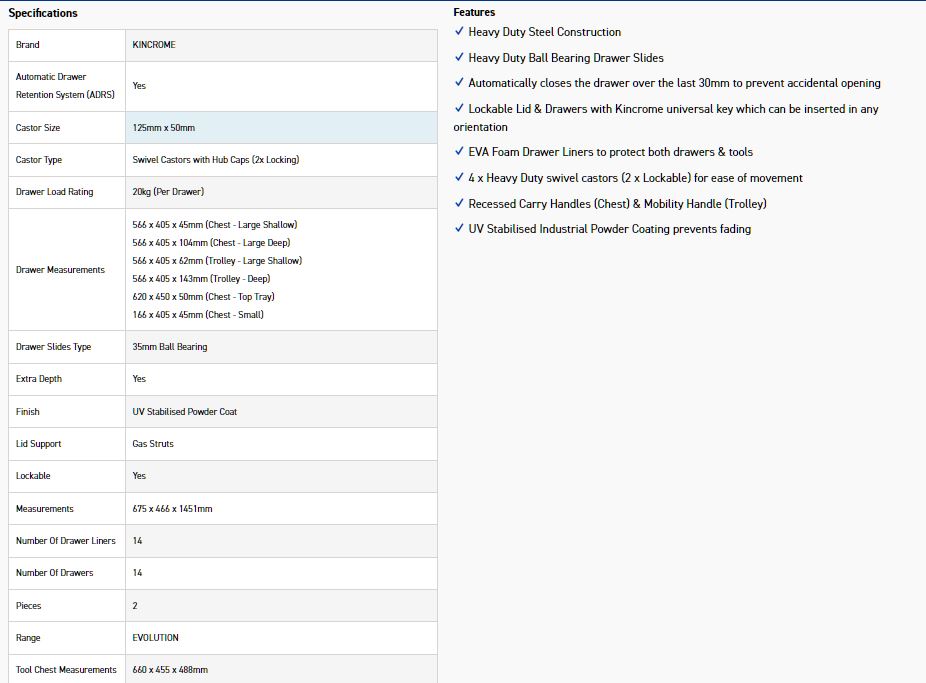
Task: Click the checkmark before 4 x Heavy Duty swivel castors
Action: [x=459, y=178]
